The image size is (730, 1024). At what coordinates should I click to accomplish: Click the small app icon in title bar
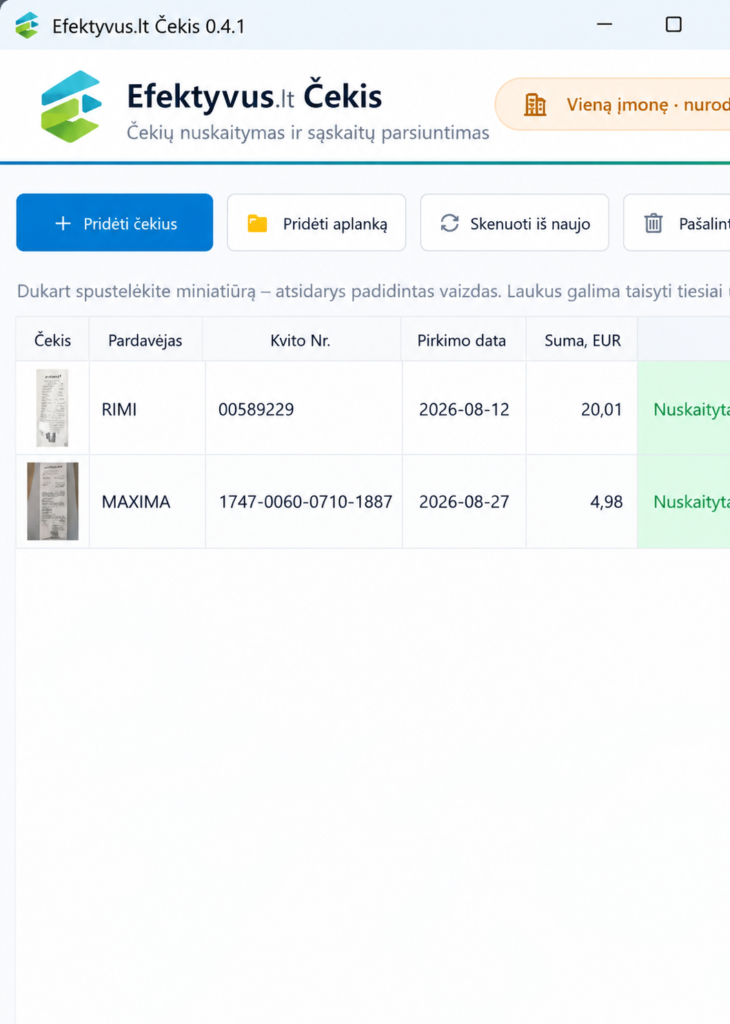(x=27, y=26)
